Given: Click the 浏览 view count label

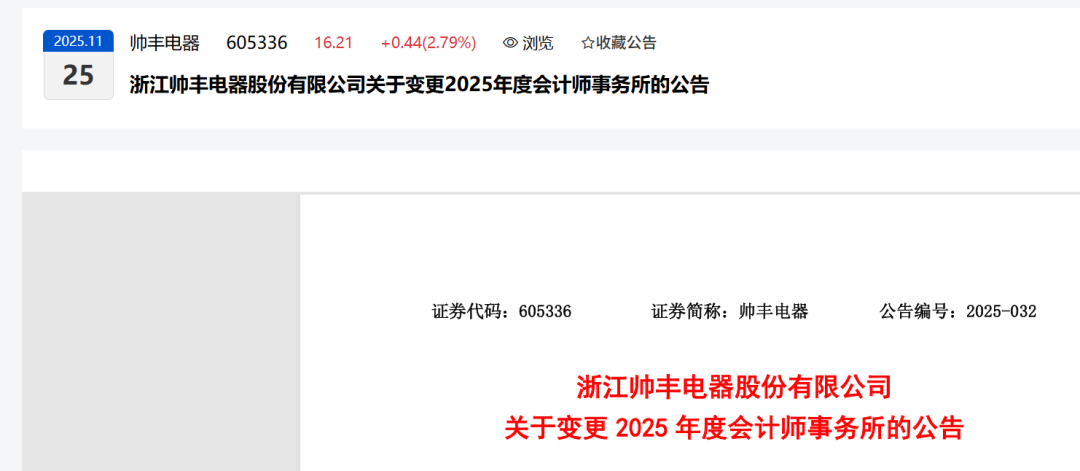Looking at the screenshot, I should tap(537, 43).
